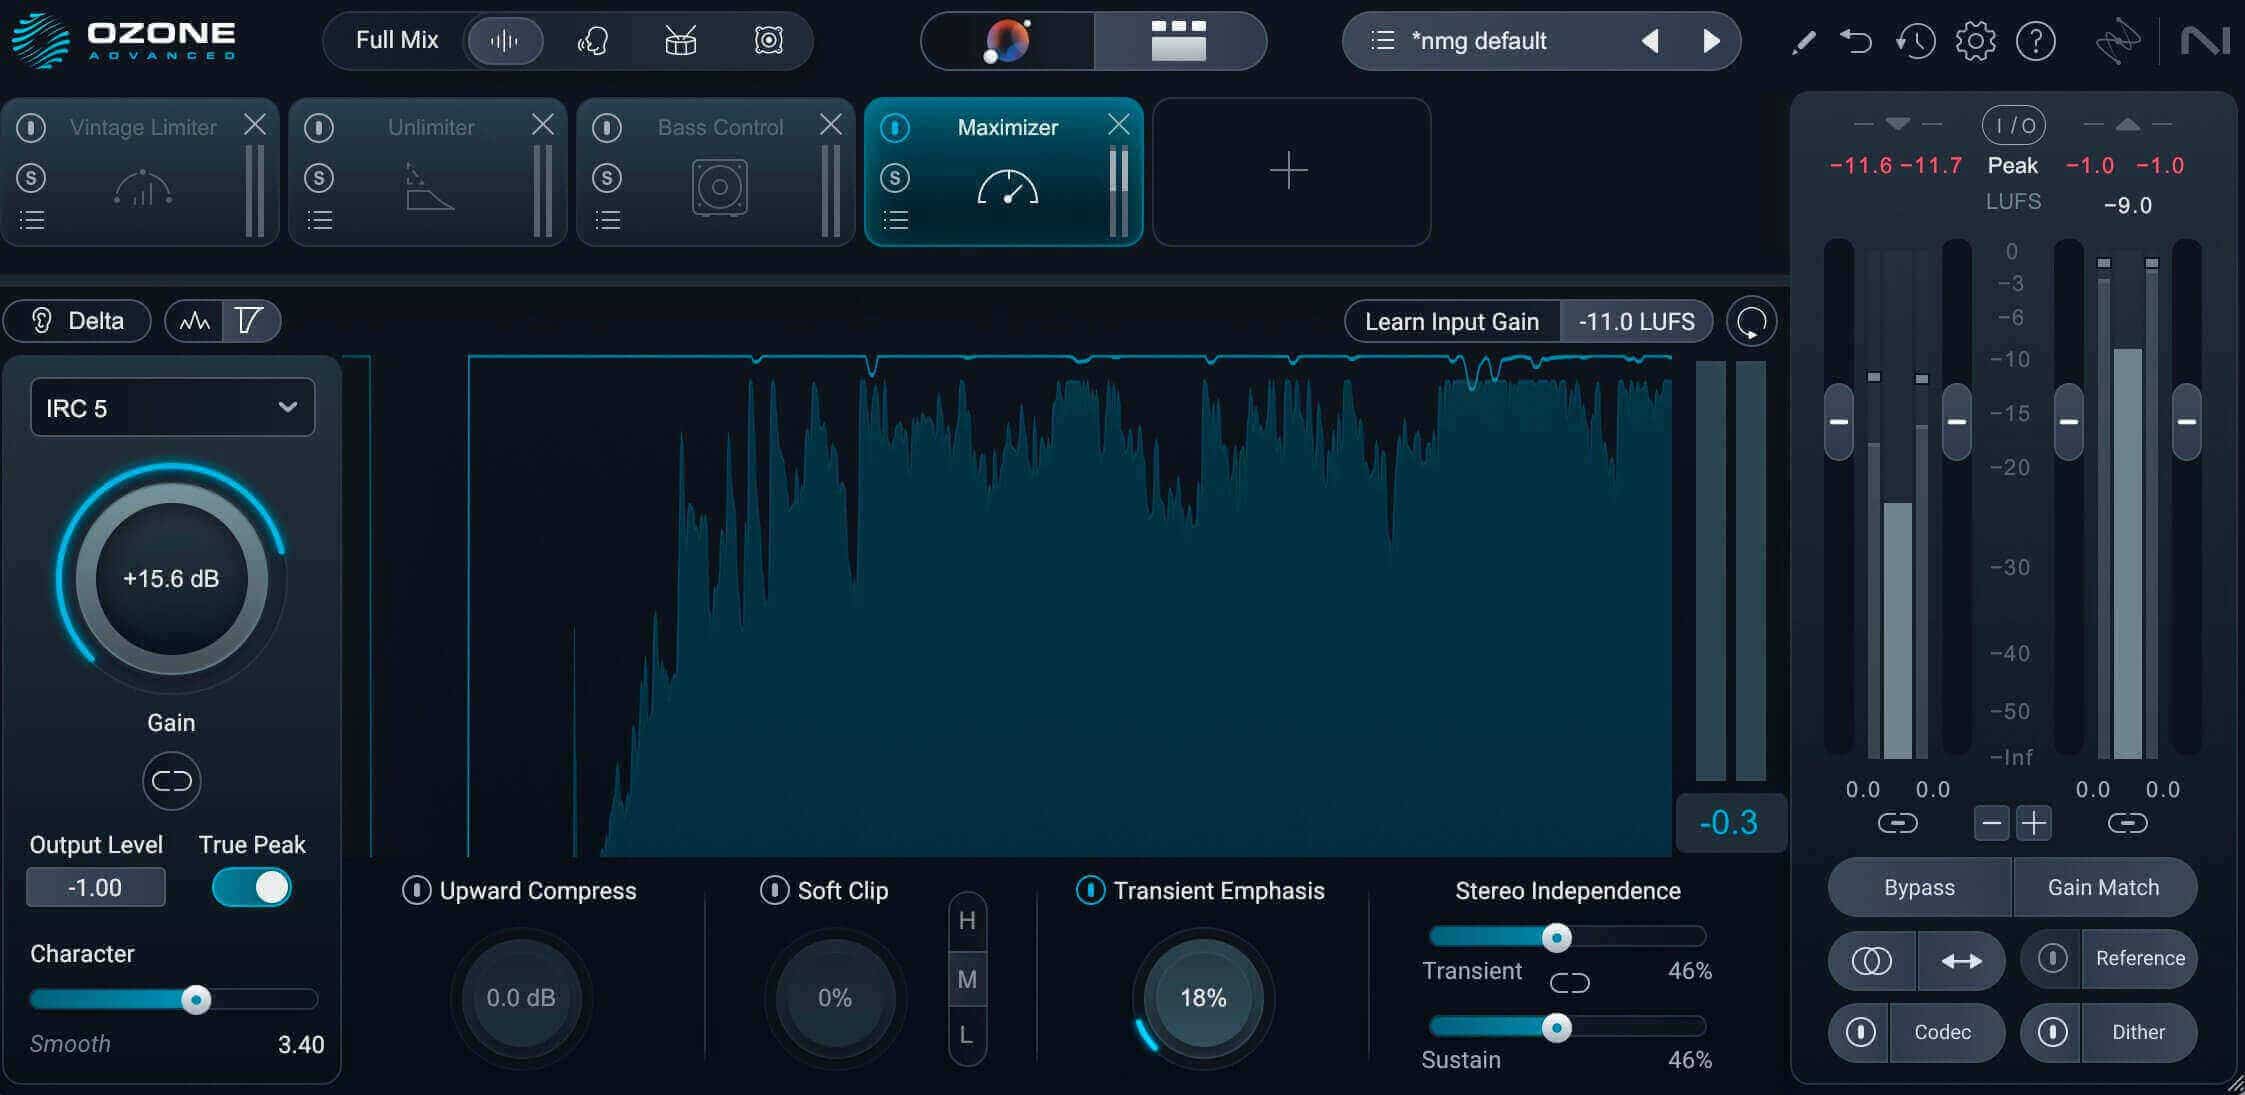Viewport: 2245px width, 1095px height.
Task: Select Soft Clip M mode
Action: coord(967,979)
